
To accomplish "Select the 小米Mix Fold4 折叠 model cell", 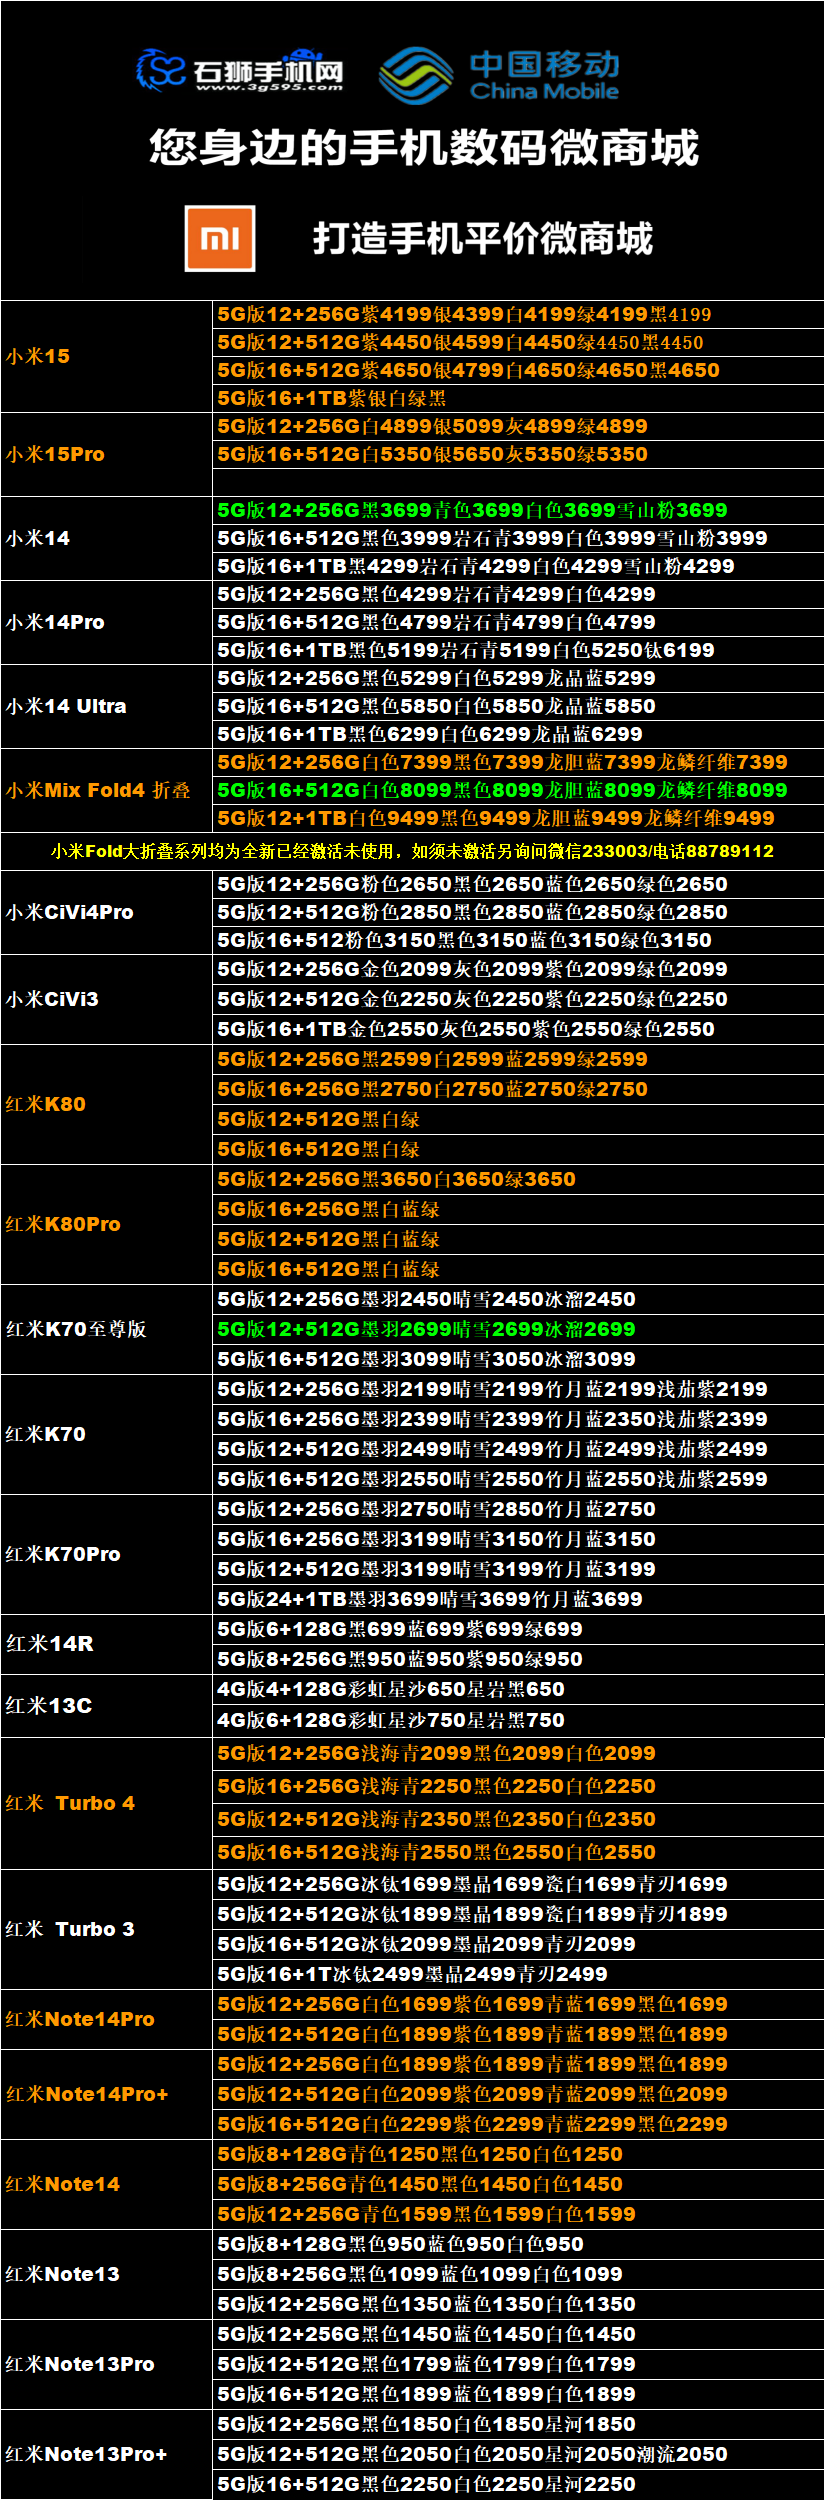I will (107, 790).
